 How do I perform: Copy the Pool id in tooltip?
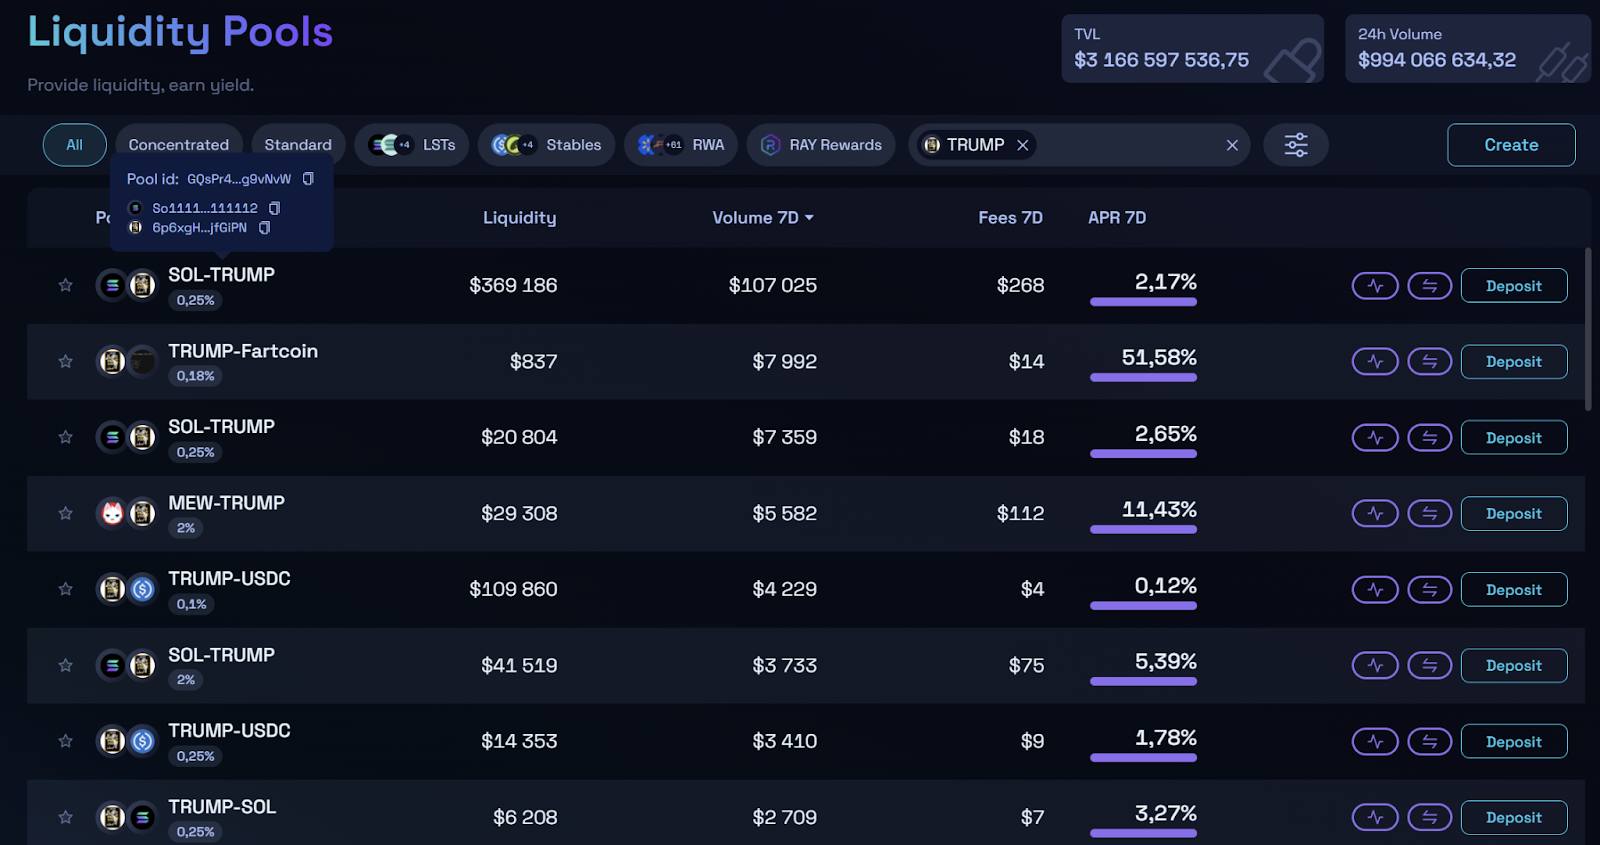(x=308, y=179)
